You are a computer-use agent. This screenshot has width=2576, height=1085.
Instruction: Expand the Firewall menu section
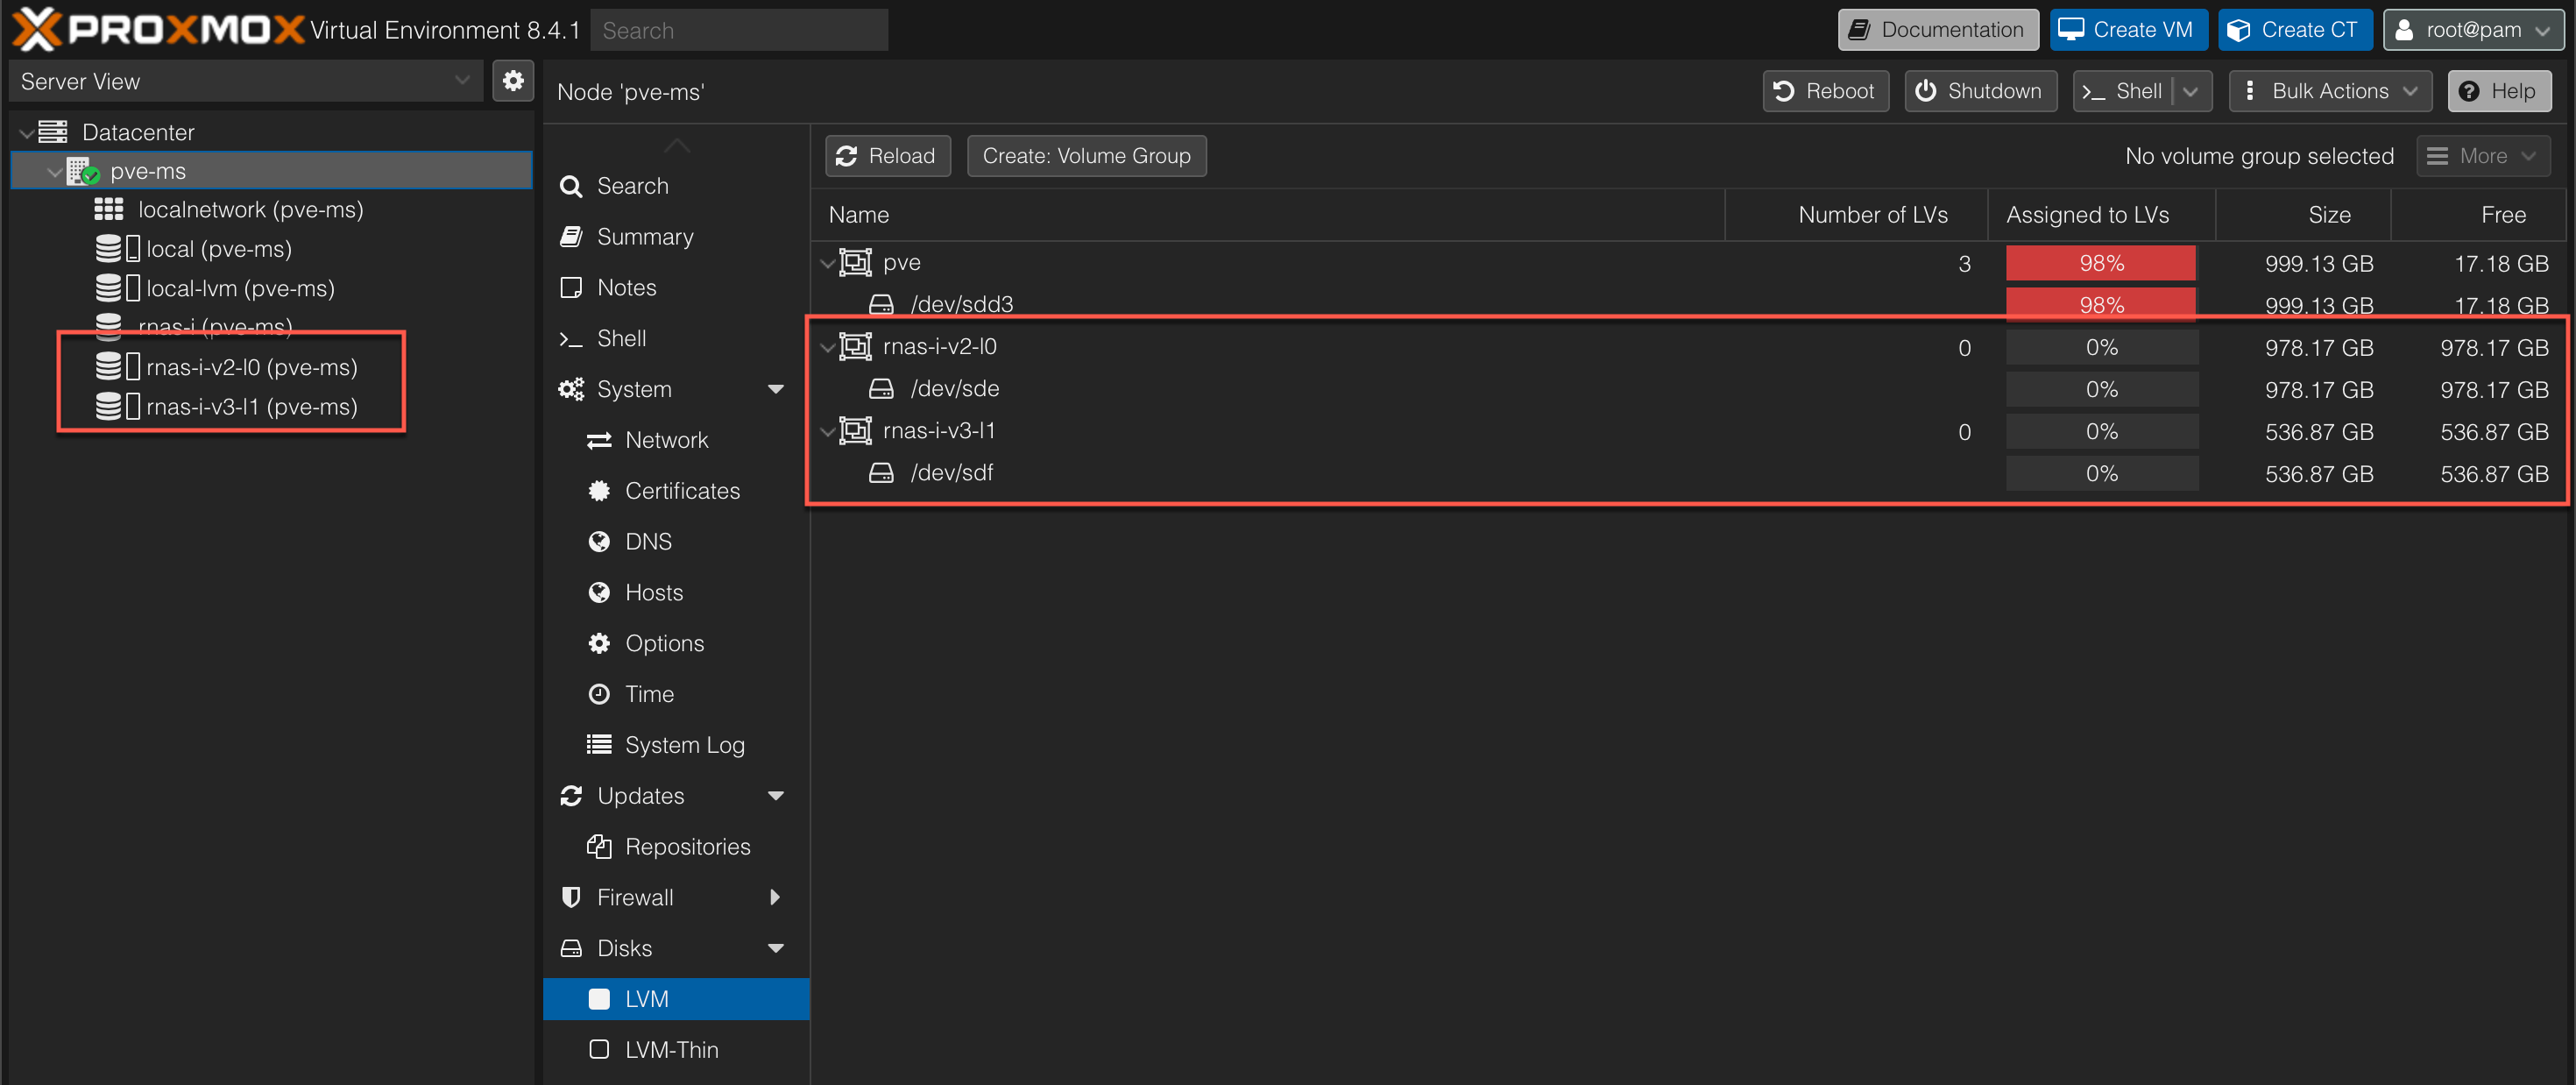775,897
